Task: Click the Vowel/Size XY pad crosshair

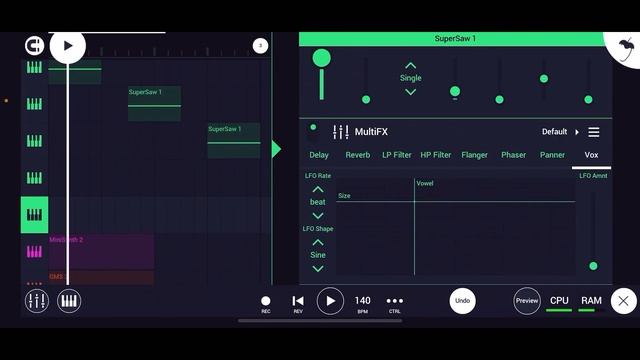Action: coord(414,202)
